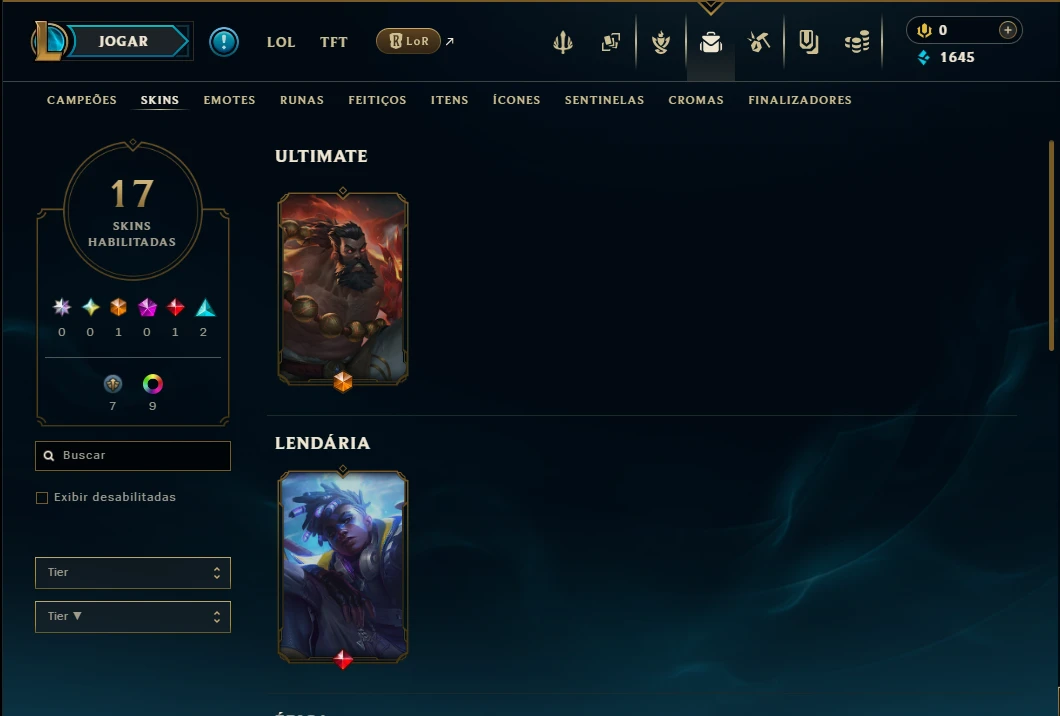This screenshot has height=716, width=1060.
Task: Click the chroma color wheel icon
Action: click(x=153, y=384)
